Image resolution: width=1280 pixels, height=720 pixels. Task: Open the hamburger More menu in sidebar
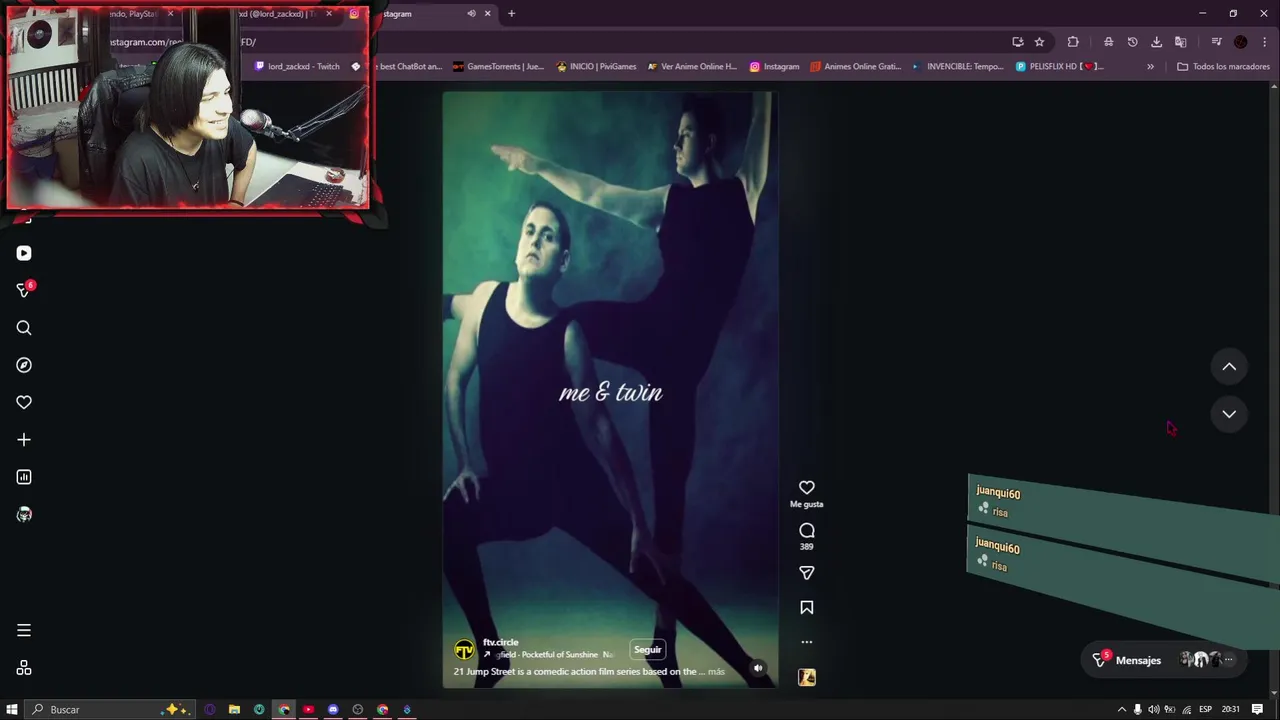coord(24,630)
